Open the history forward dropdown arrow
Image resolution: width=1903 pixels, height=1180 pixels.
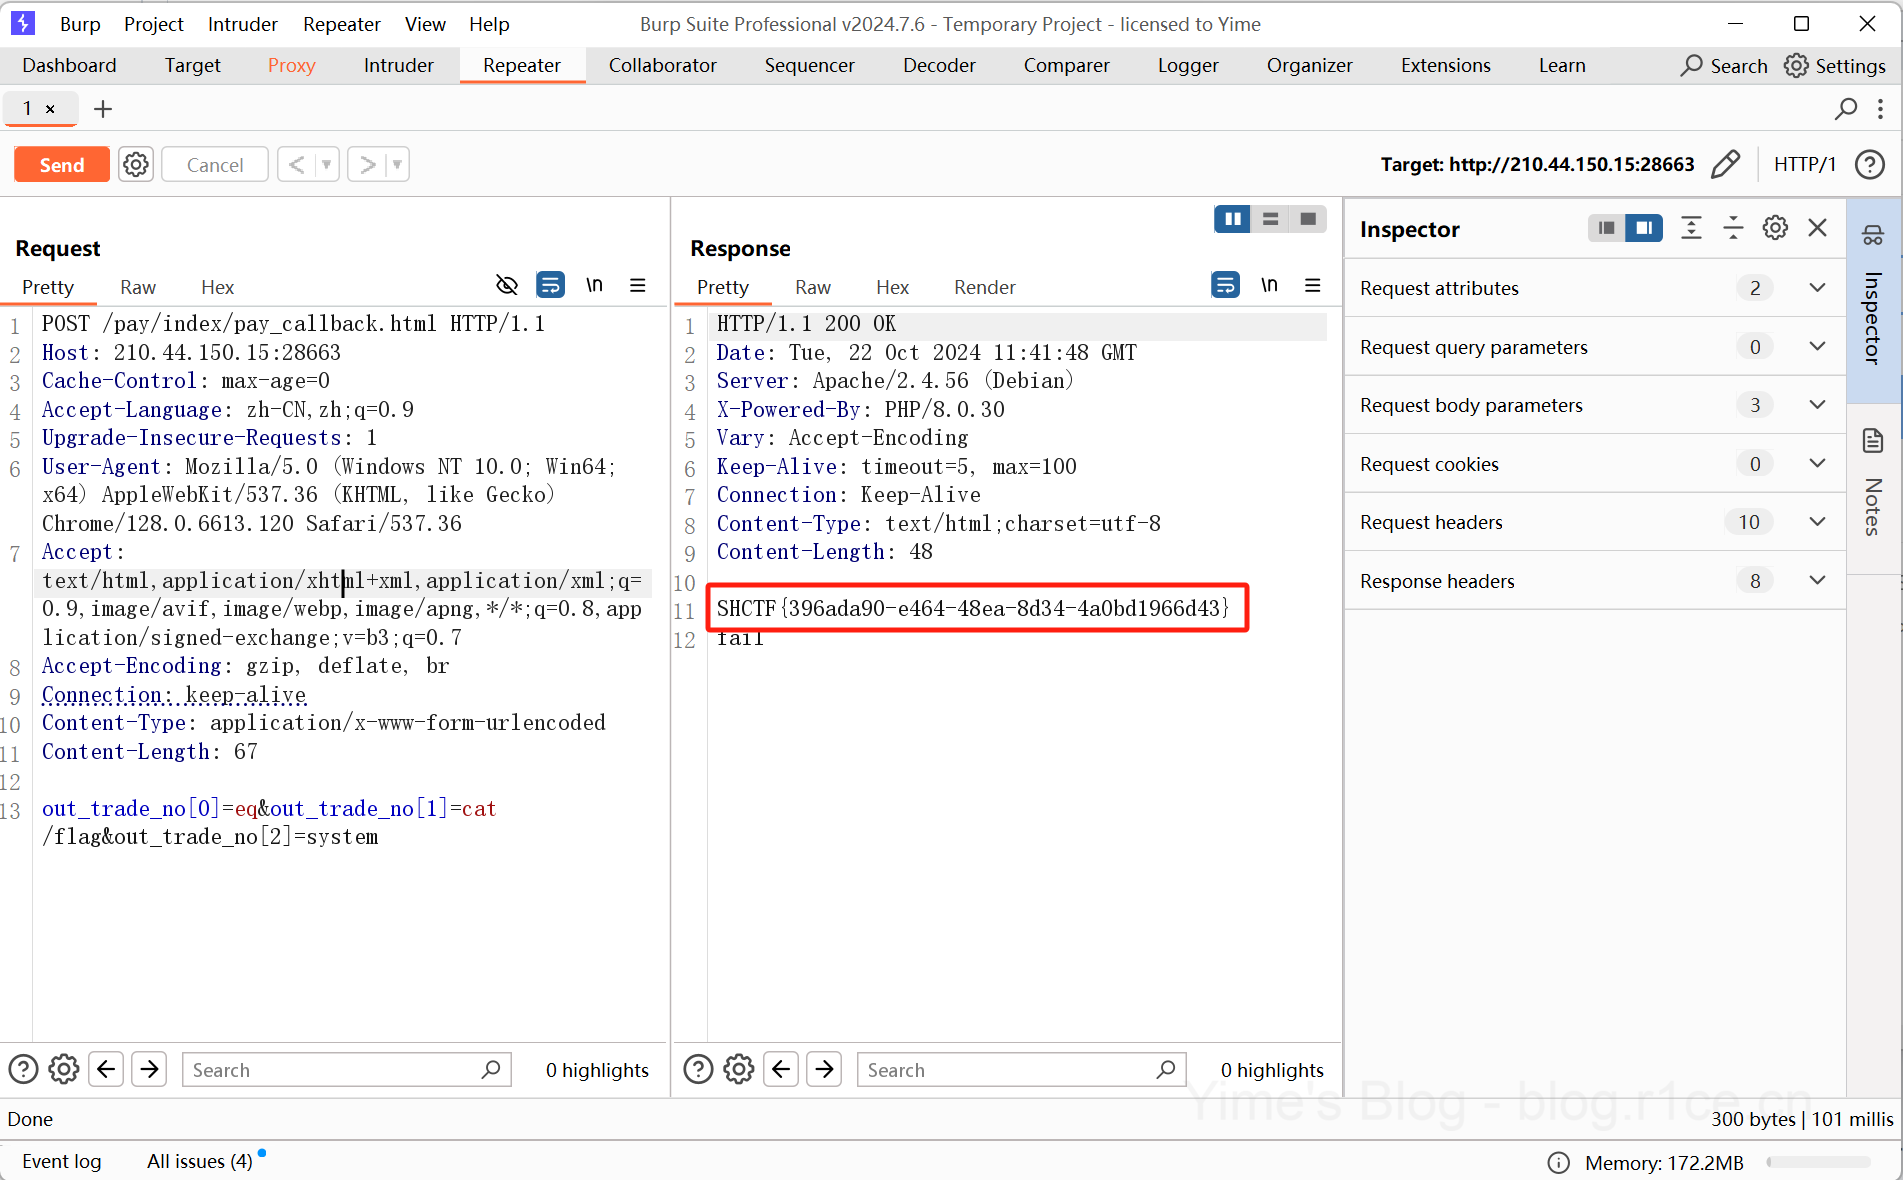click(x=397, y=164)
